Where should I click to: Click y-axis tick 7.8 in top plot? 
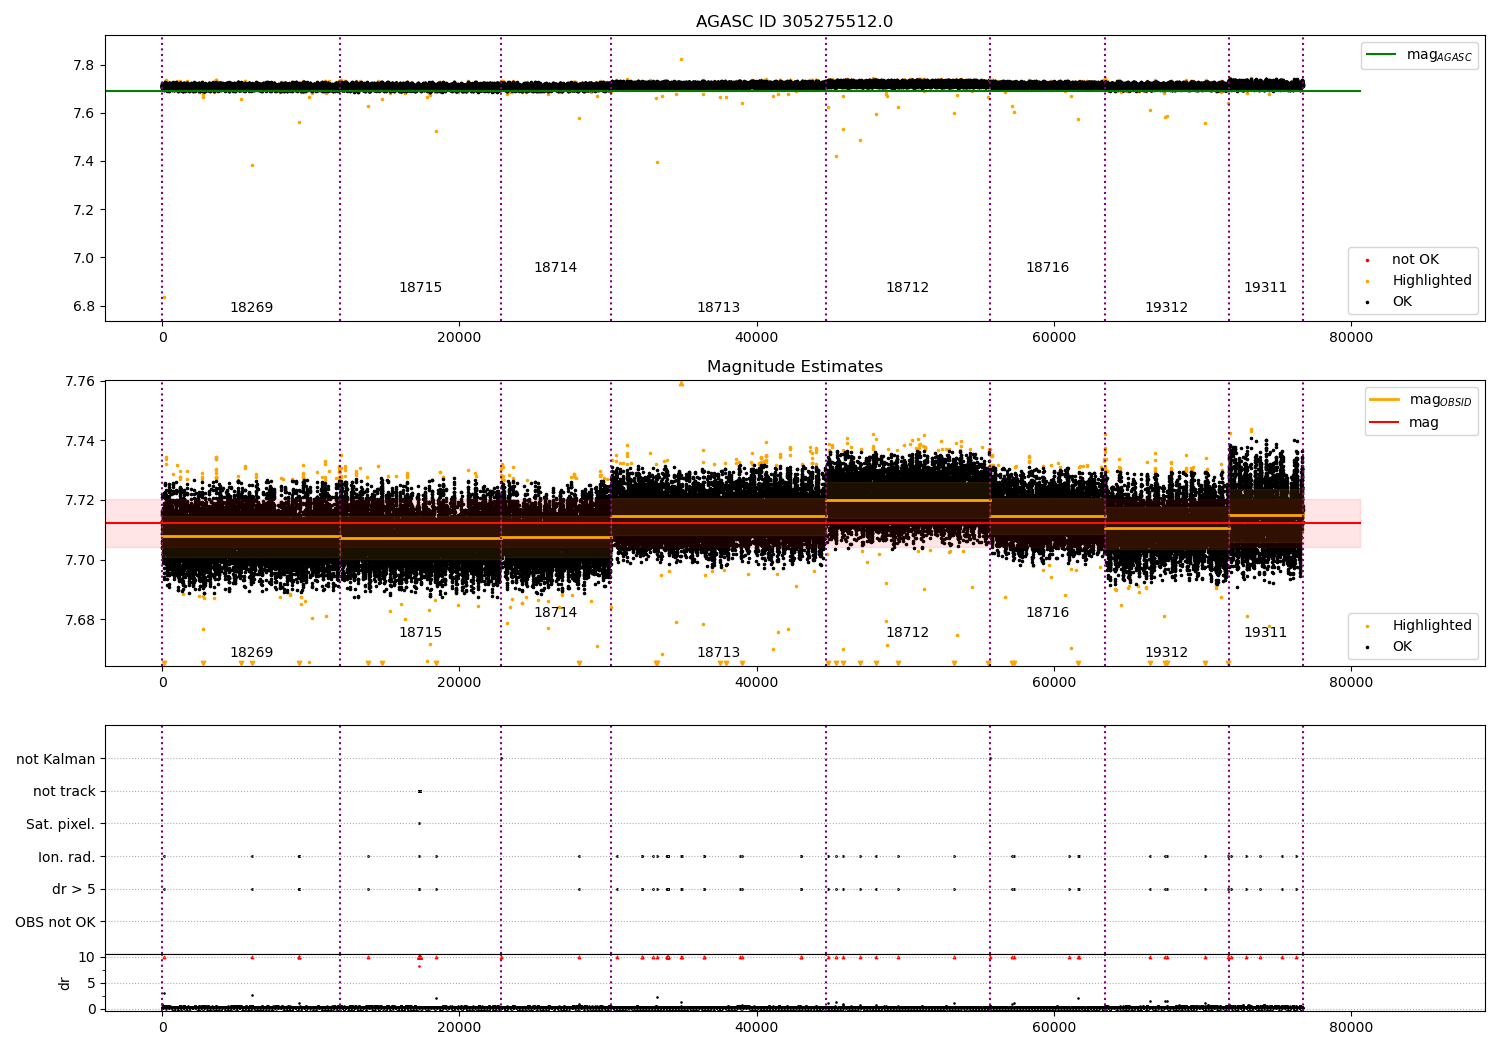tap(83, 66)
